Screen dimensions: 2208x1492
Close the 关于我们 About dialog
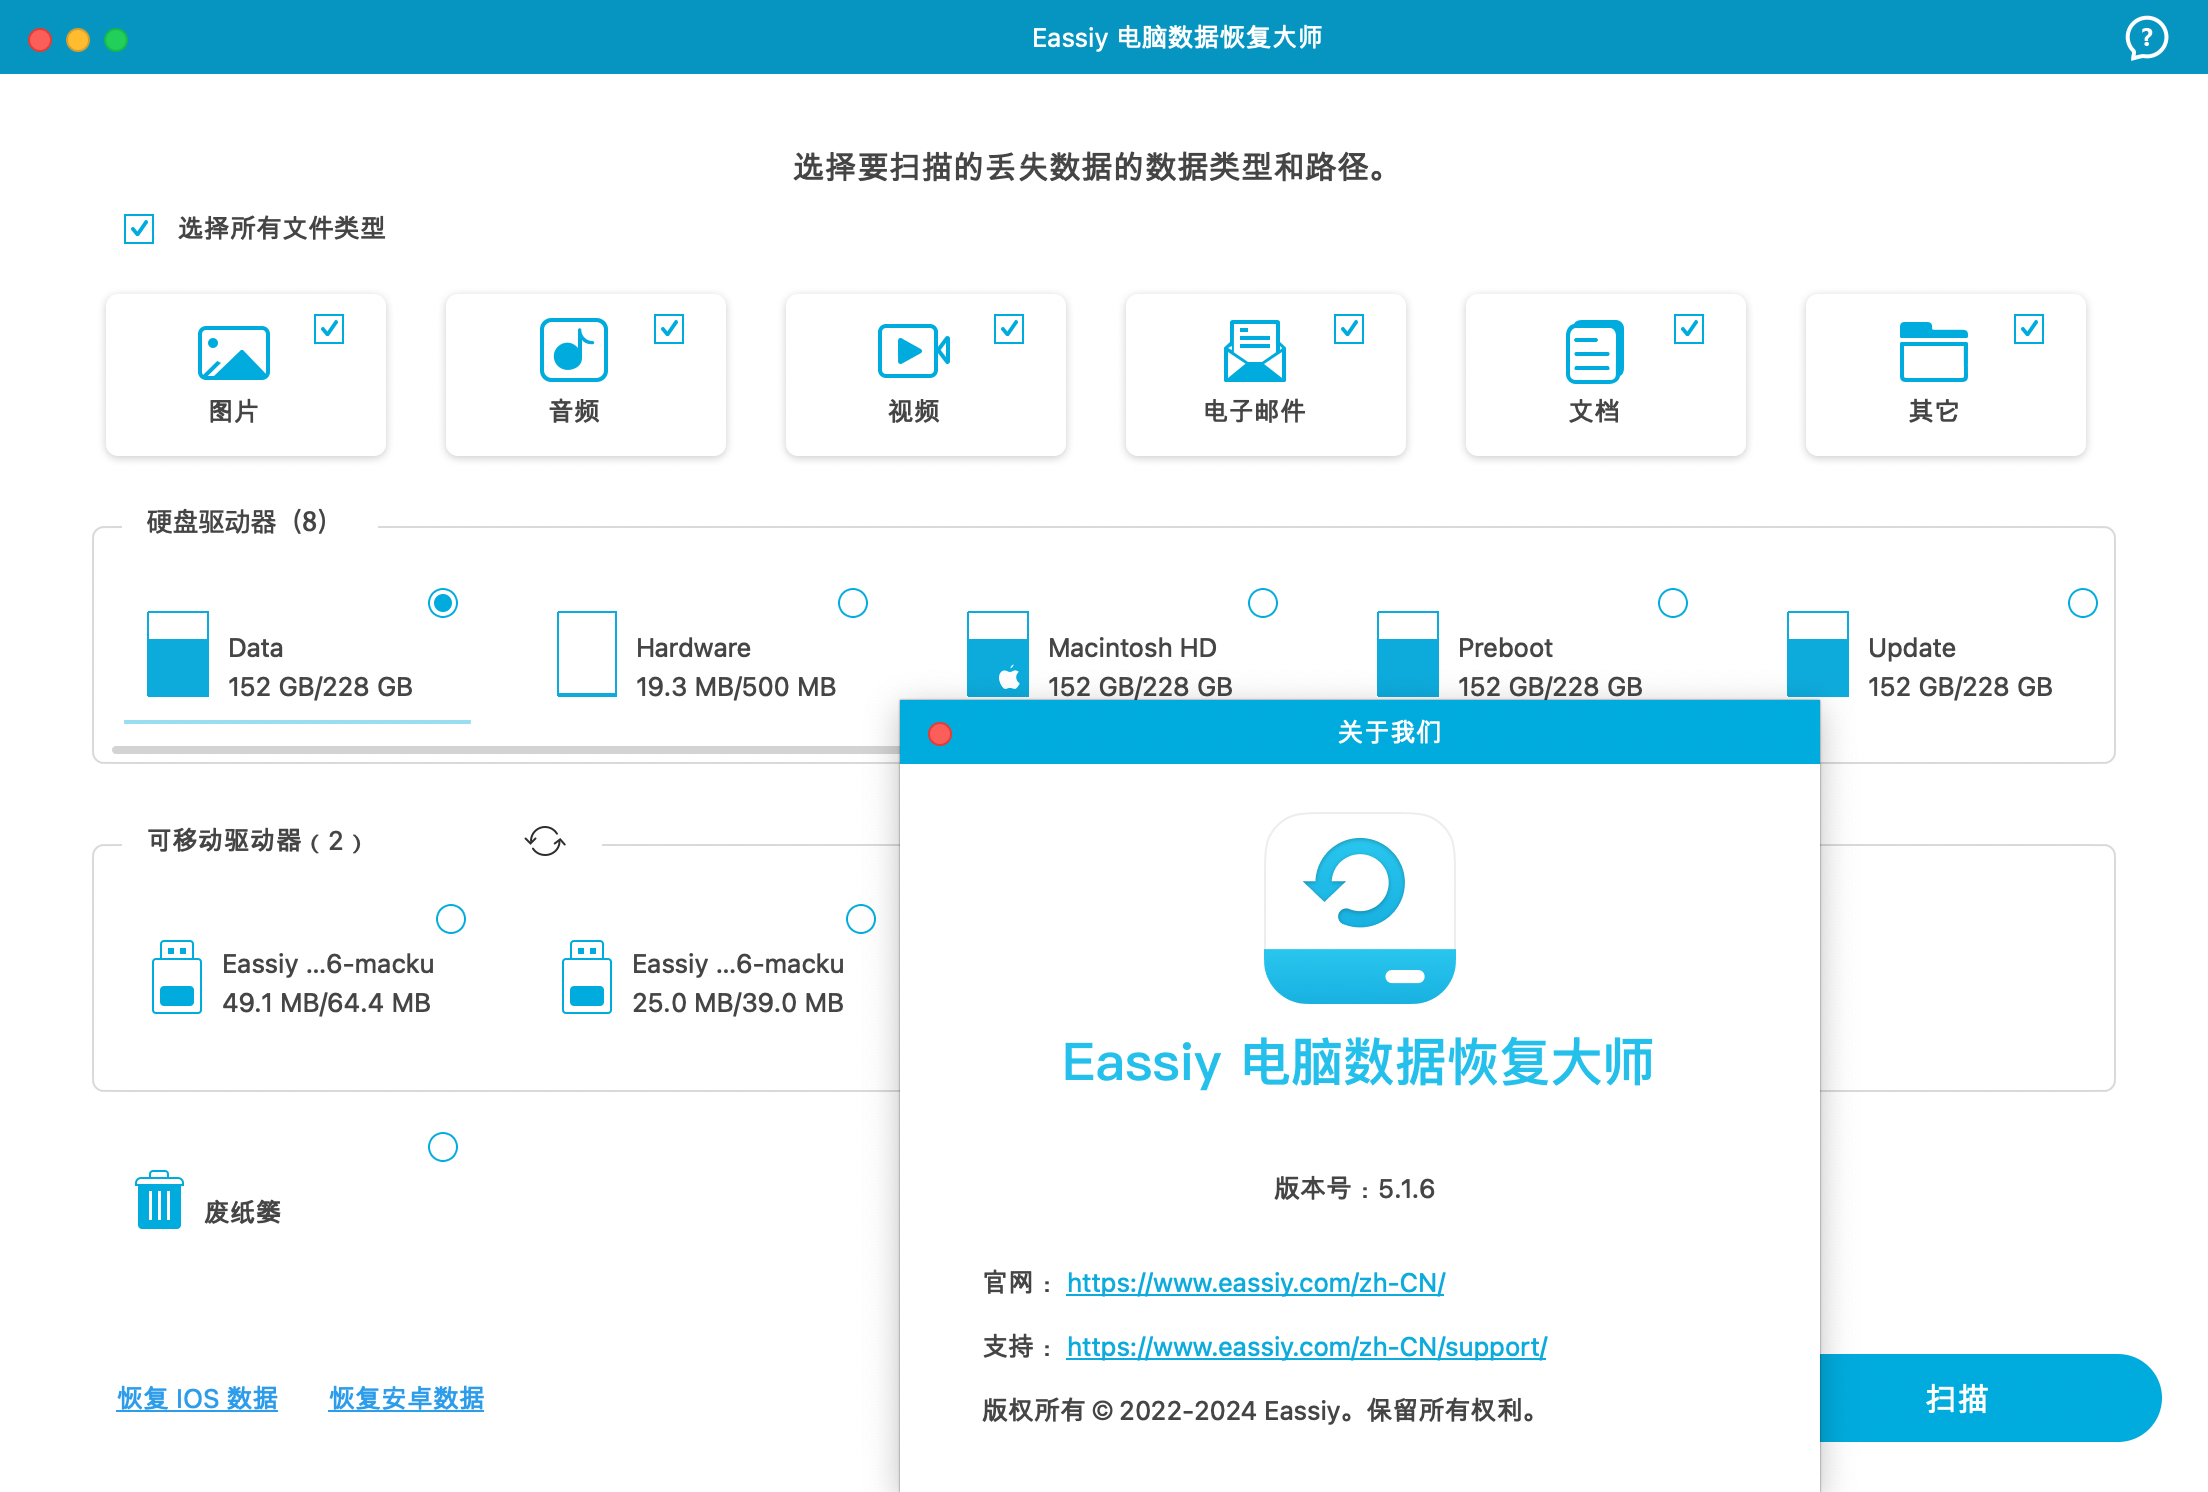click(x=940, y=734)
